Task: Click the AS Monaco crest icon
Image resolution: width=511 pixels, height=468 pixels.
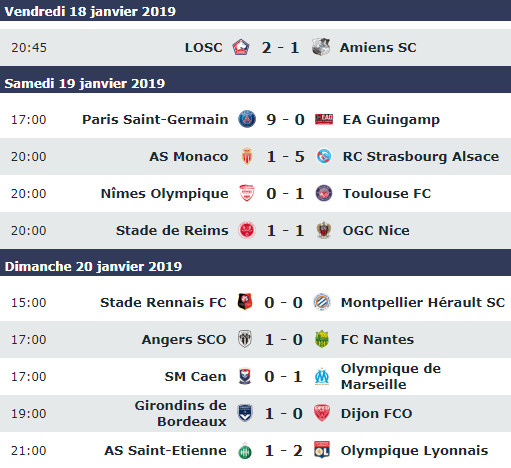Action: (x=247, y=156)
